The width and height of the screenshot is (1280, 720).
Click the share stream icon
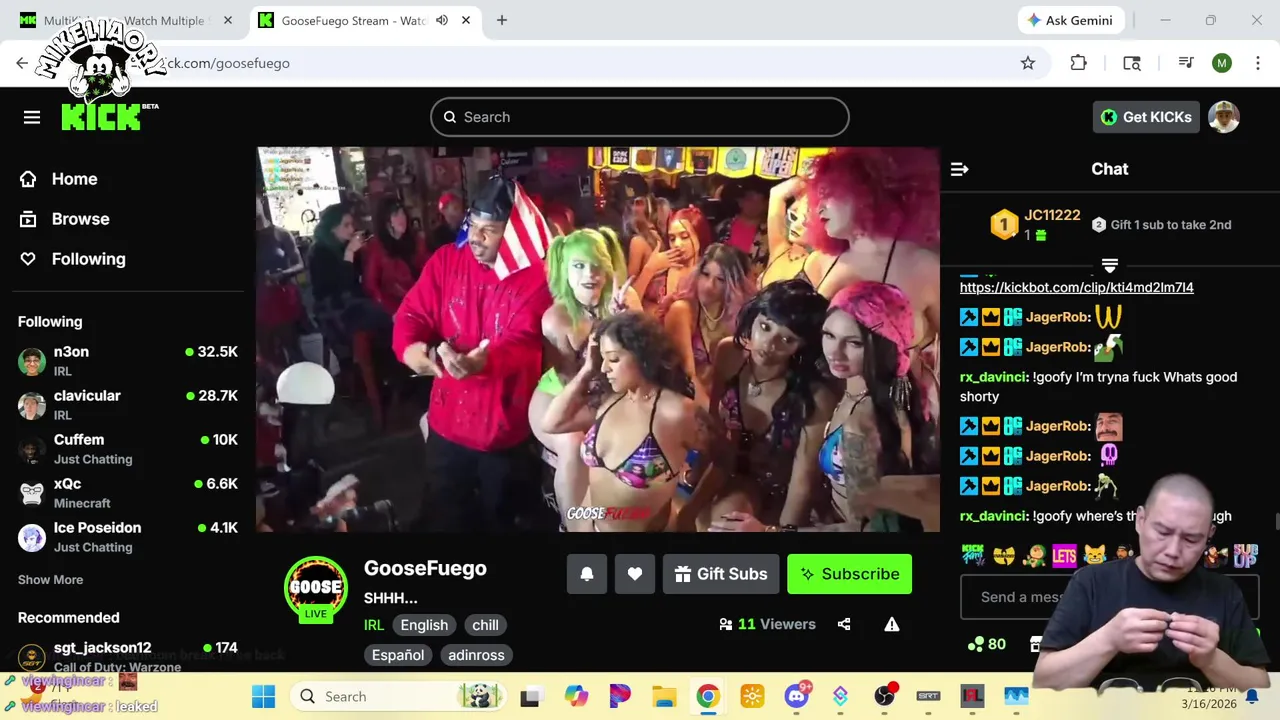[x=844, y=624]
